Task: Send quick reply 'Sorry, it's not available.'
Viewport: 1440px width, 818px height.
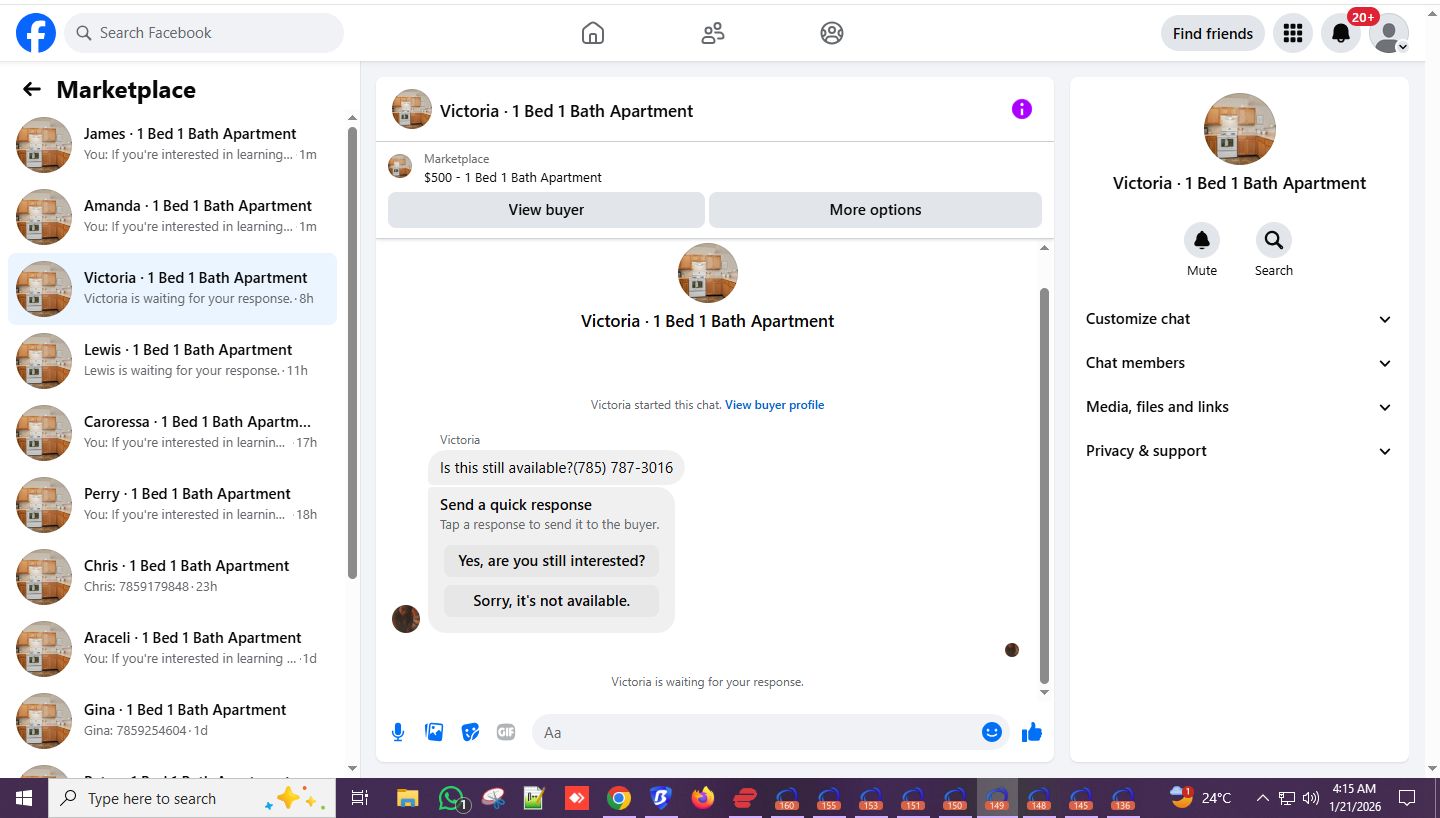Action: click(551, 601)
